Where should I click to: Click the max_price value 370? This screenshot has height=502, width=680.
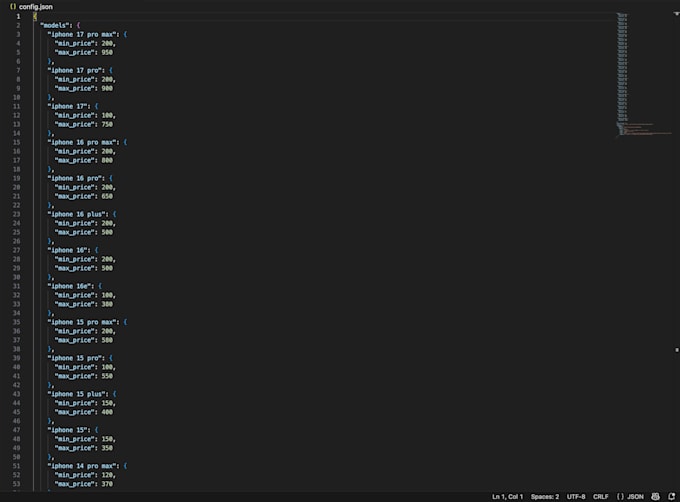107,484
